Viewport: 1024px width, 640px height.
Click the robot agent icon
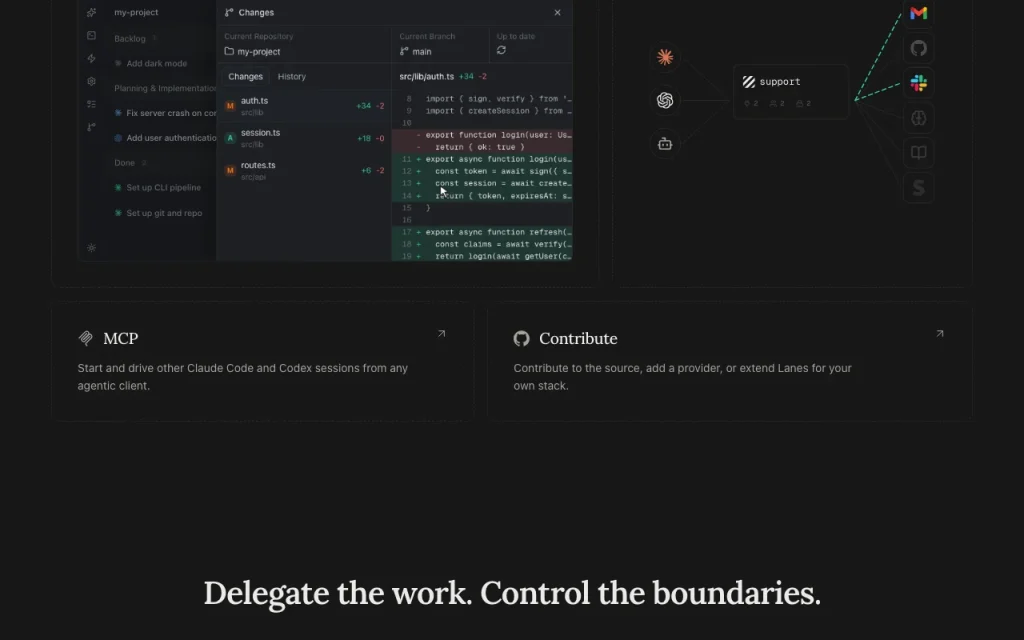pos(665,144)
